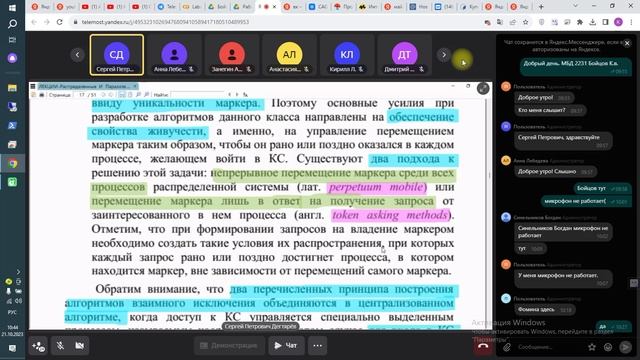This screenshot has width=640, height=360.
Task: Open the browser extensions puzzle icon
Action: [x=580, y=22]
